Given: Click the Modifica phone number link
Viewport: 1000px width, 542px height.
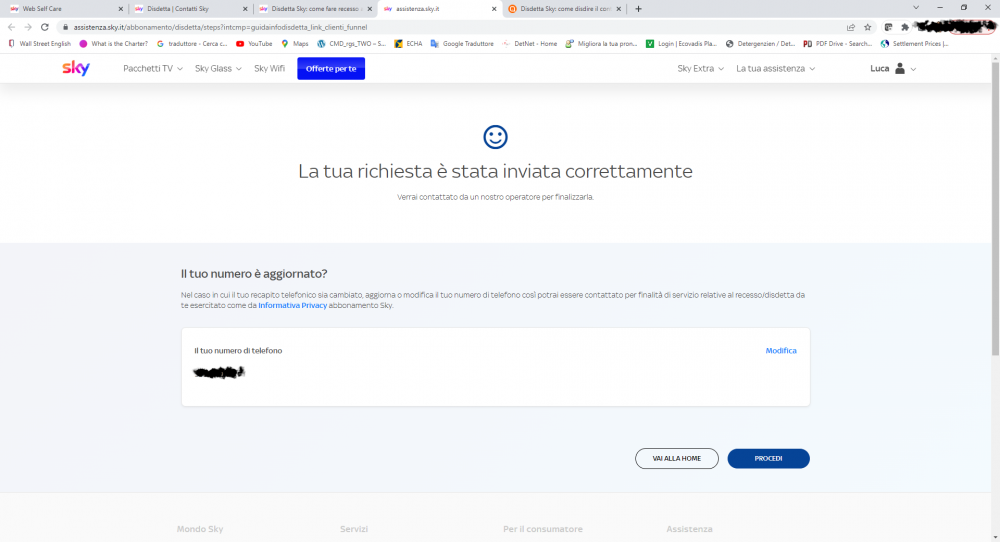Looking at the screenshot, I should point(781,351).
